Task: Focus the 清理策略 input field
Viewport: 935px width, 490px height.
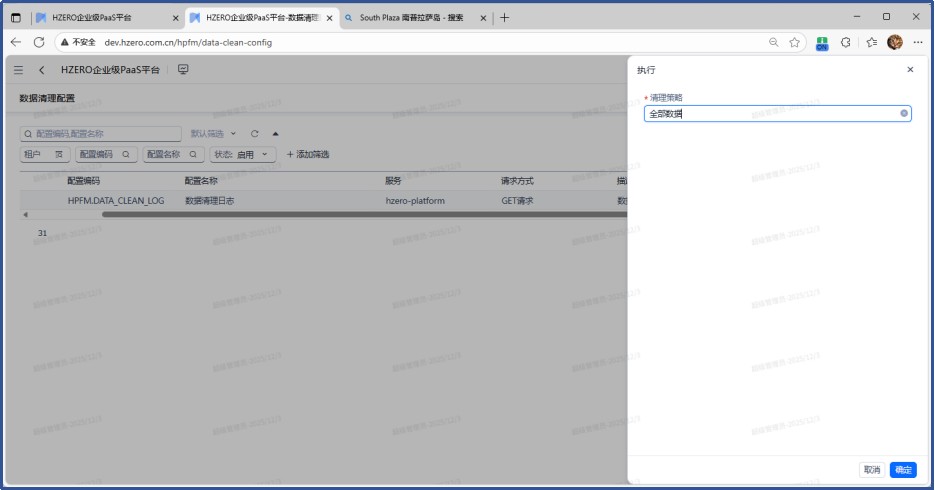Action: click(x=770, y=114)
